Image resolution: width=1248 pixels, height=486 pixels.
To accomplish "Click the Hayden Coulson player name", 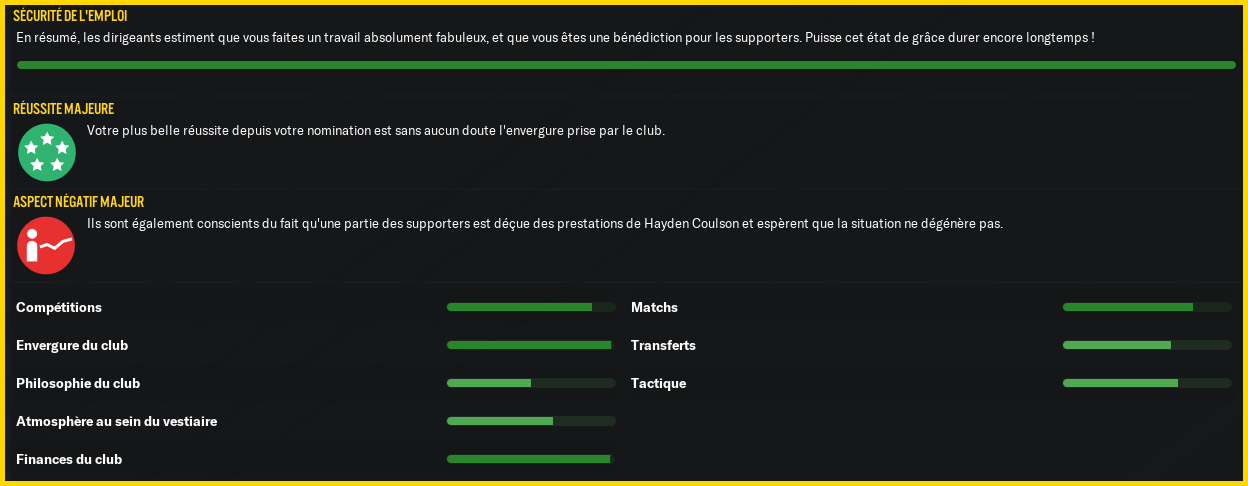I will (x=693, y=224).
